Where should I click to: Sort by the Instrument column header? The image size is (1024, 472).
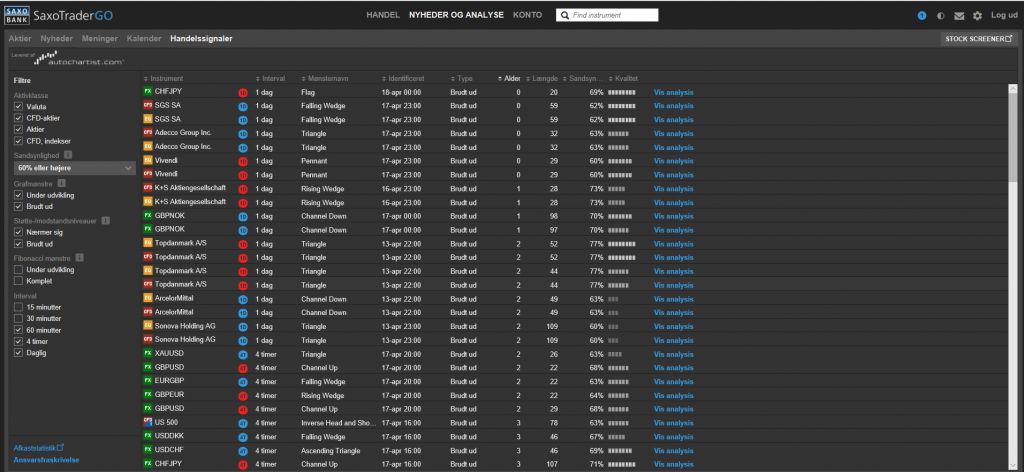tap(167, 78)
